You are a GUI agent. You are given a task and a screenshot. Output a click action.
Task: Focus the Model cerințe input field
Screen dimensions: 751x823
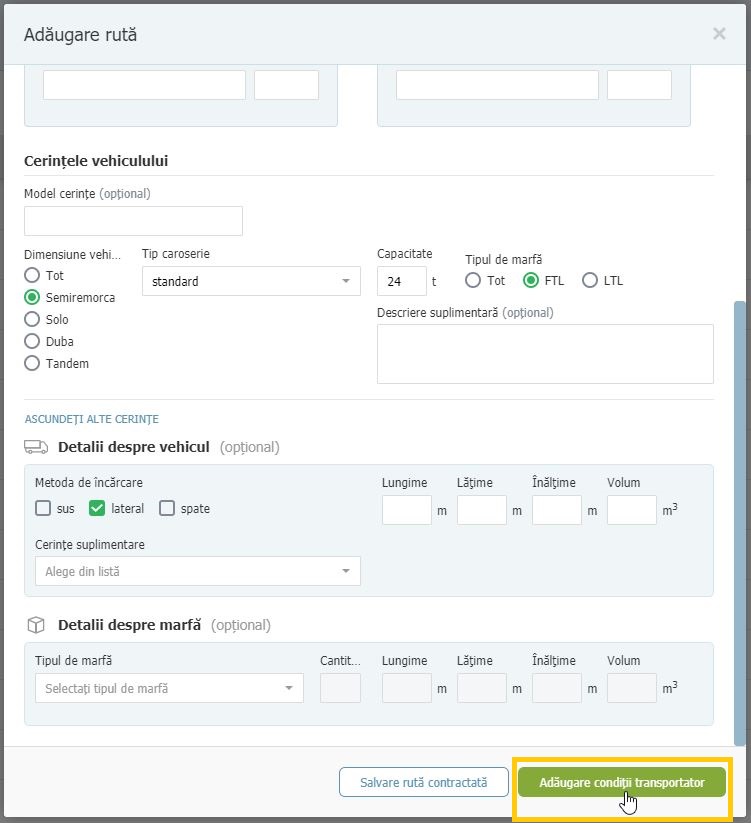click(133, 221)
